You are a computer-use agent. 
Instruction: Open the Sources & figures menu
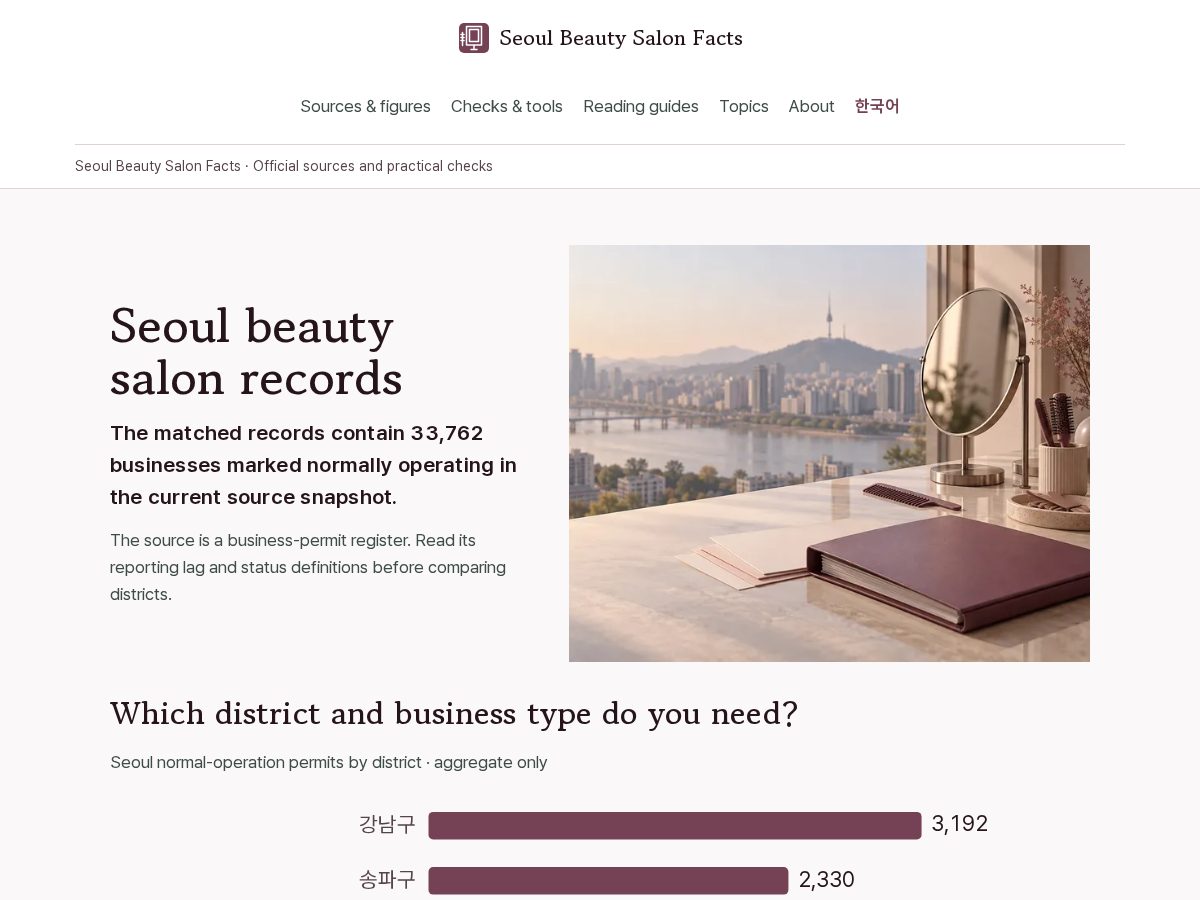pos(365,106)
